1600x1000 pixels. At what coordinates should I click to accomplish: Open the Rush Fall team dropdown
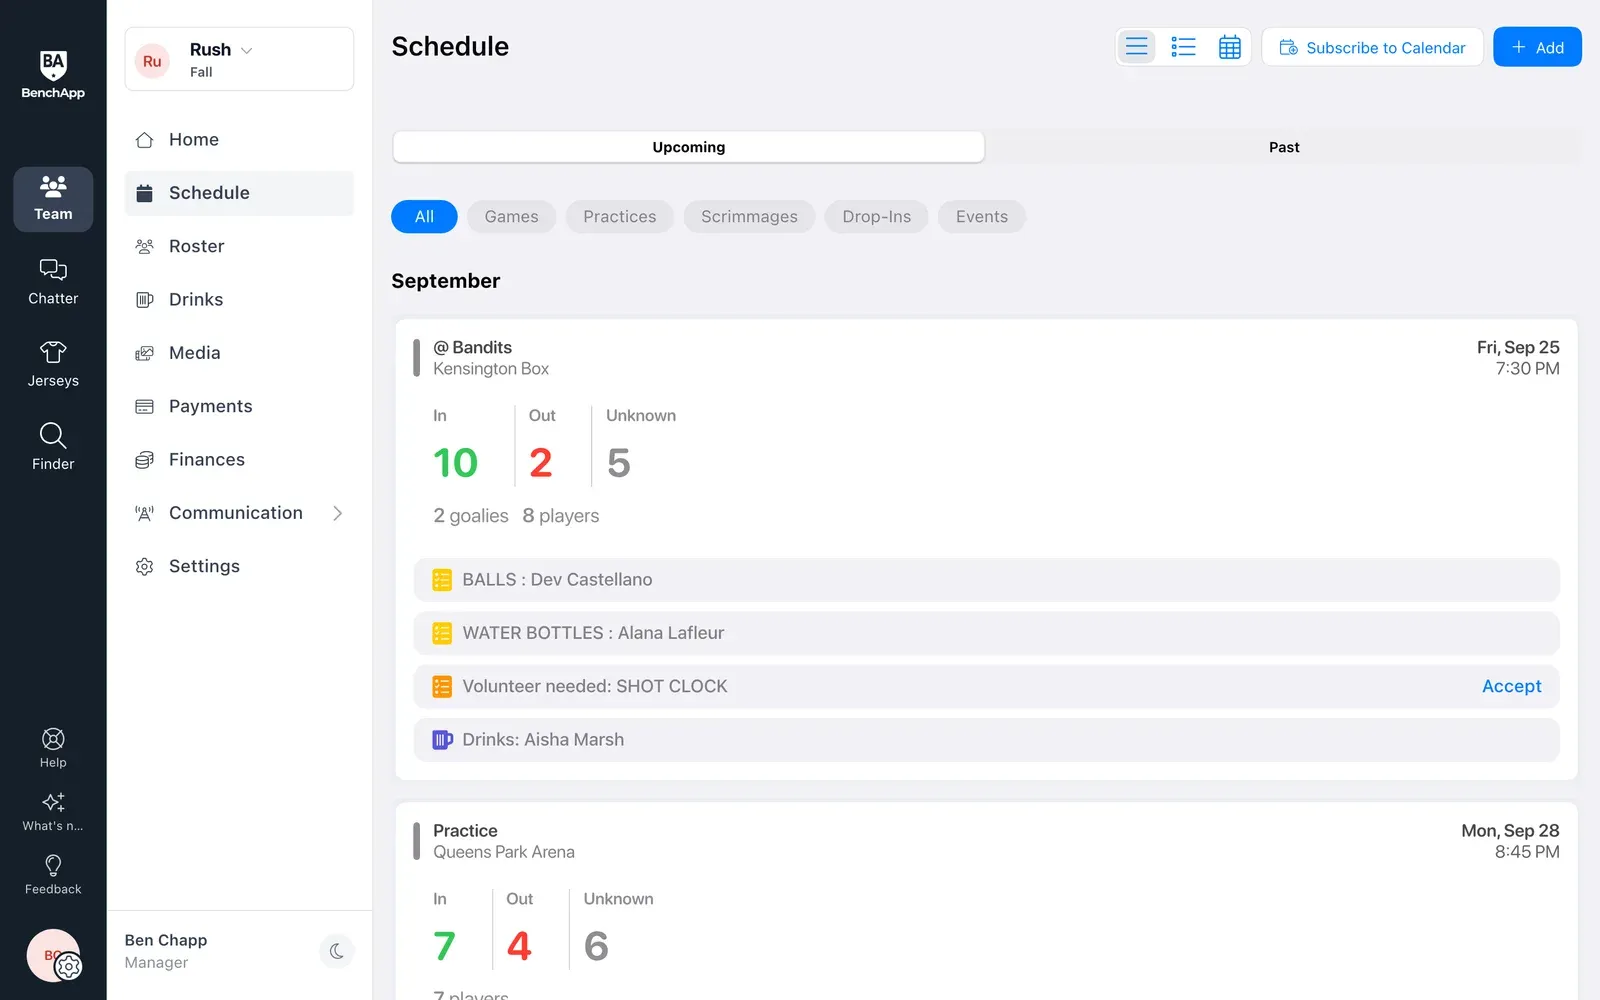coord(239,59)
